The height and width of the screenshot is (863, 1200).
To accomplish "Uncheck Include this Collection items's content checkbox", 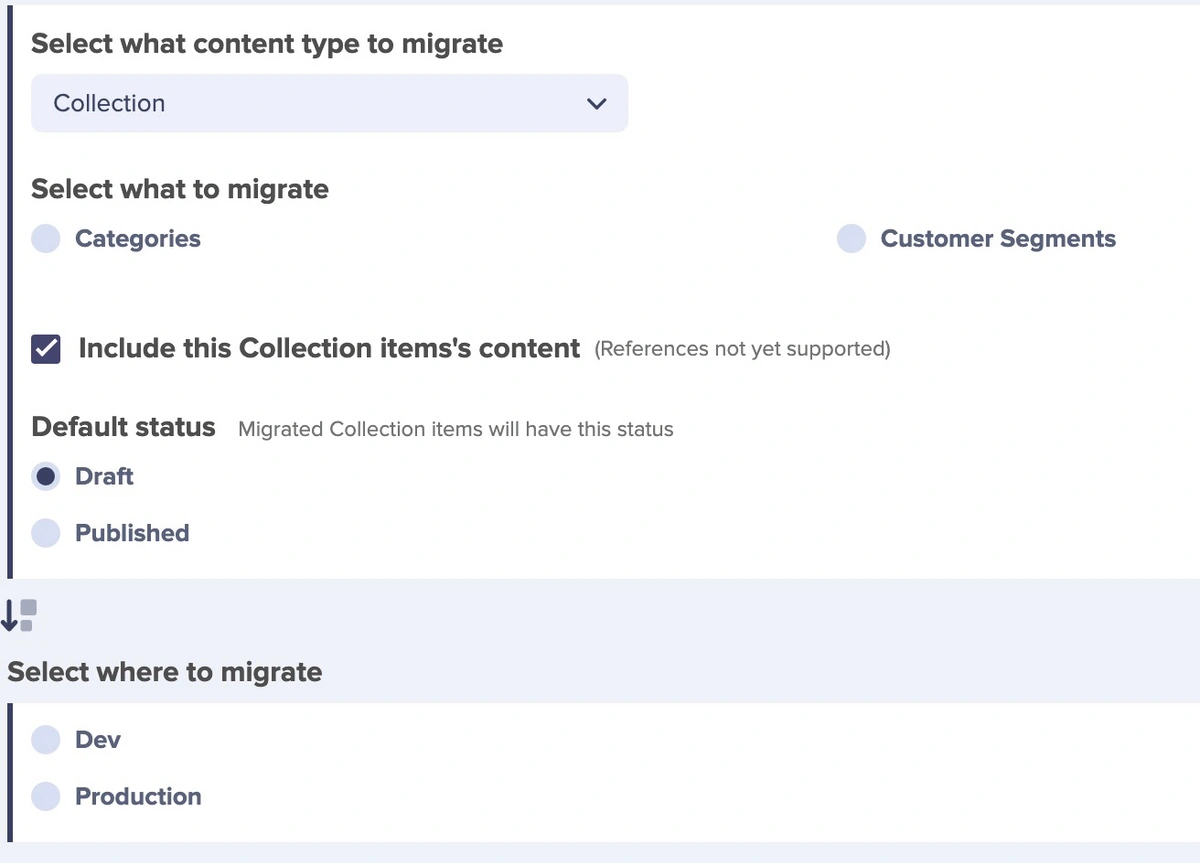I will point(46,349).
